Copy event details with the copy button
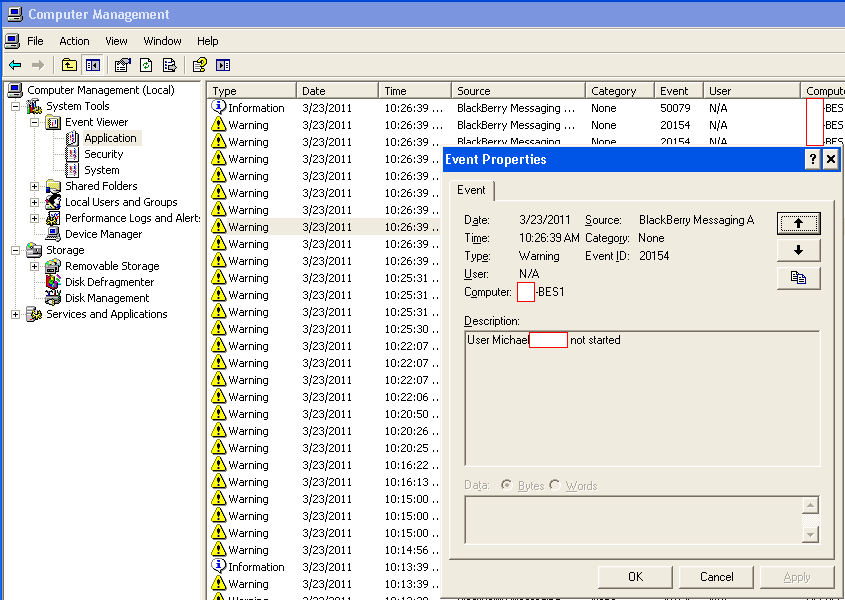Image resolution: width=845 pixels, height=600 pixels. 798,278
